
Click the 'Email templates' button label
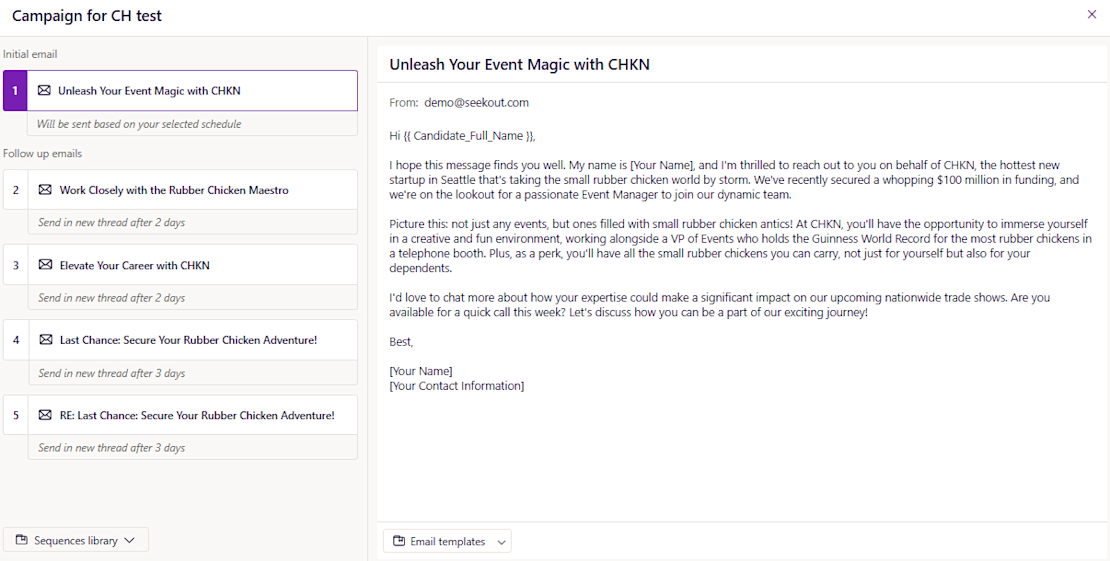[x=447, y=542]
